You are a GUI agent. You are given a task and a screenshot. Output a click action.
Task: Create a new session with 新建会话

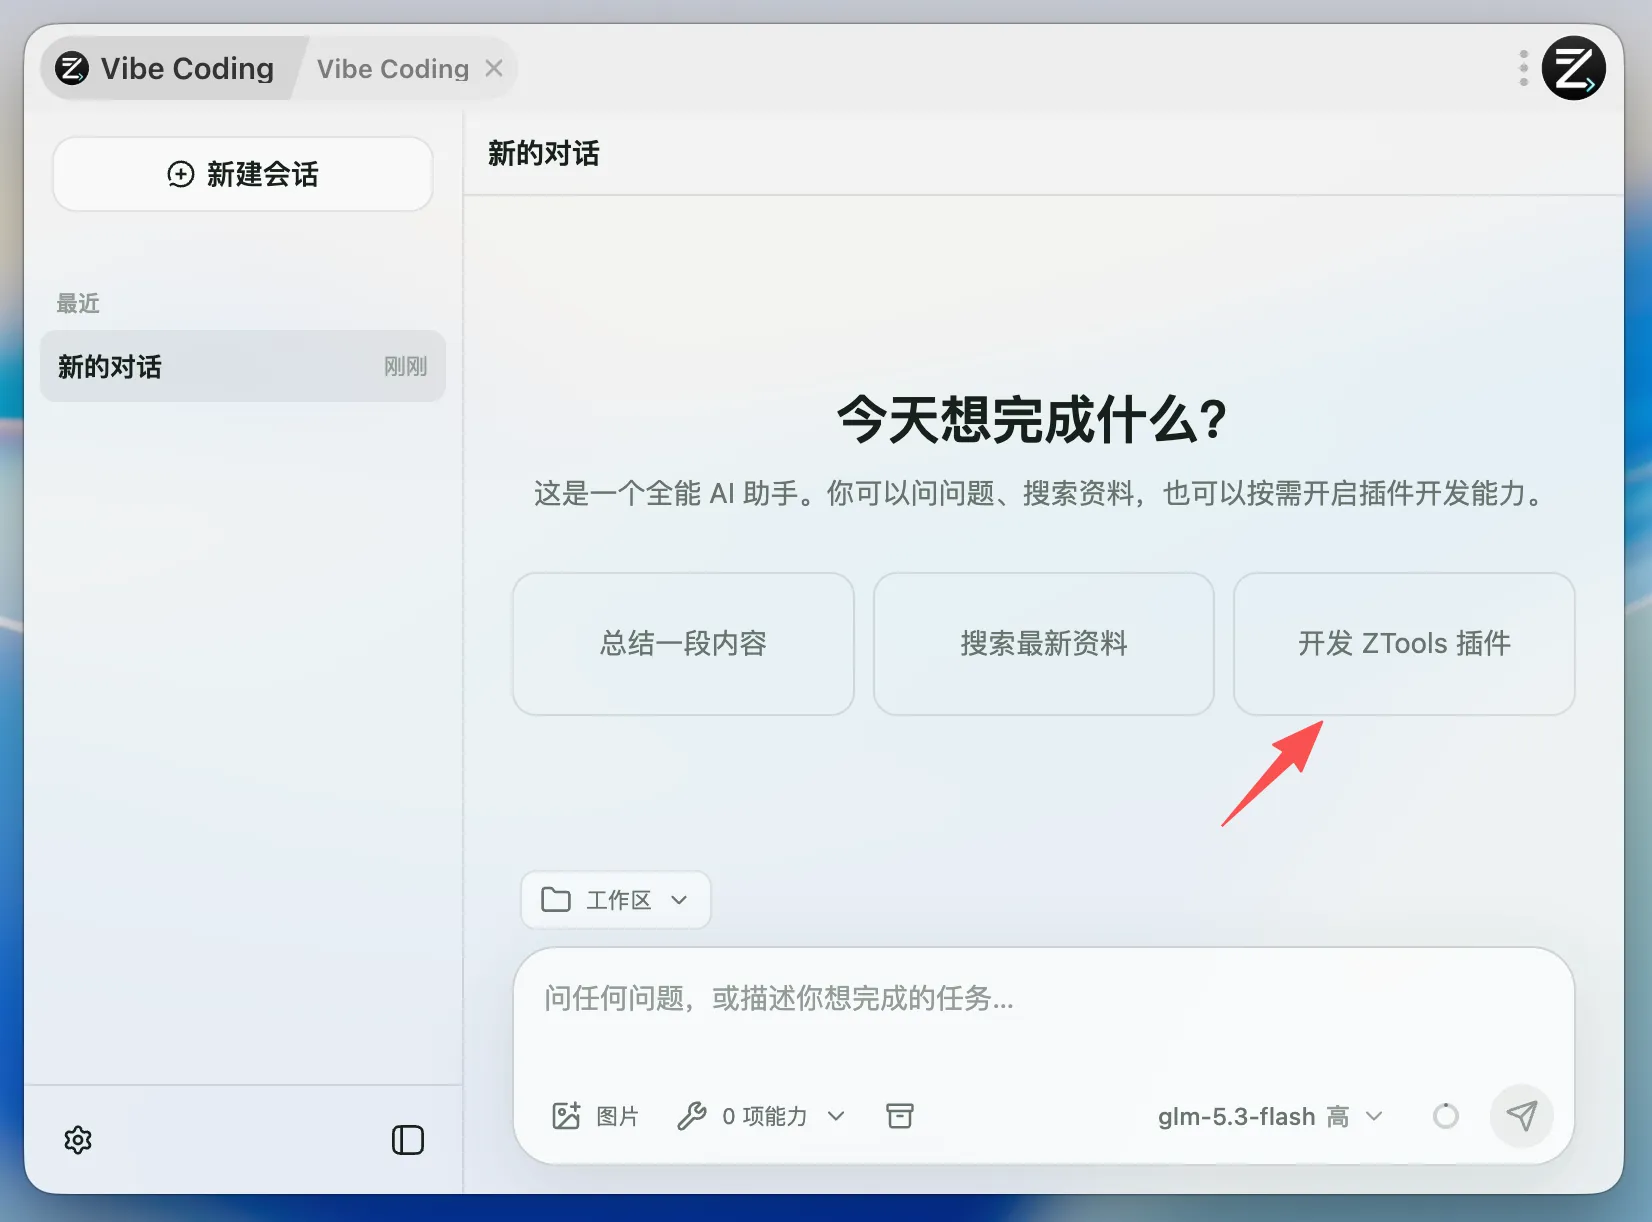[243, 174]
